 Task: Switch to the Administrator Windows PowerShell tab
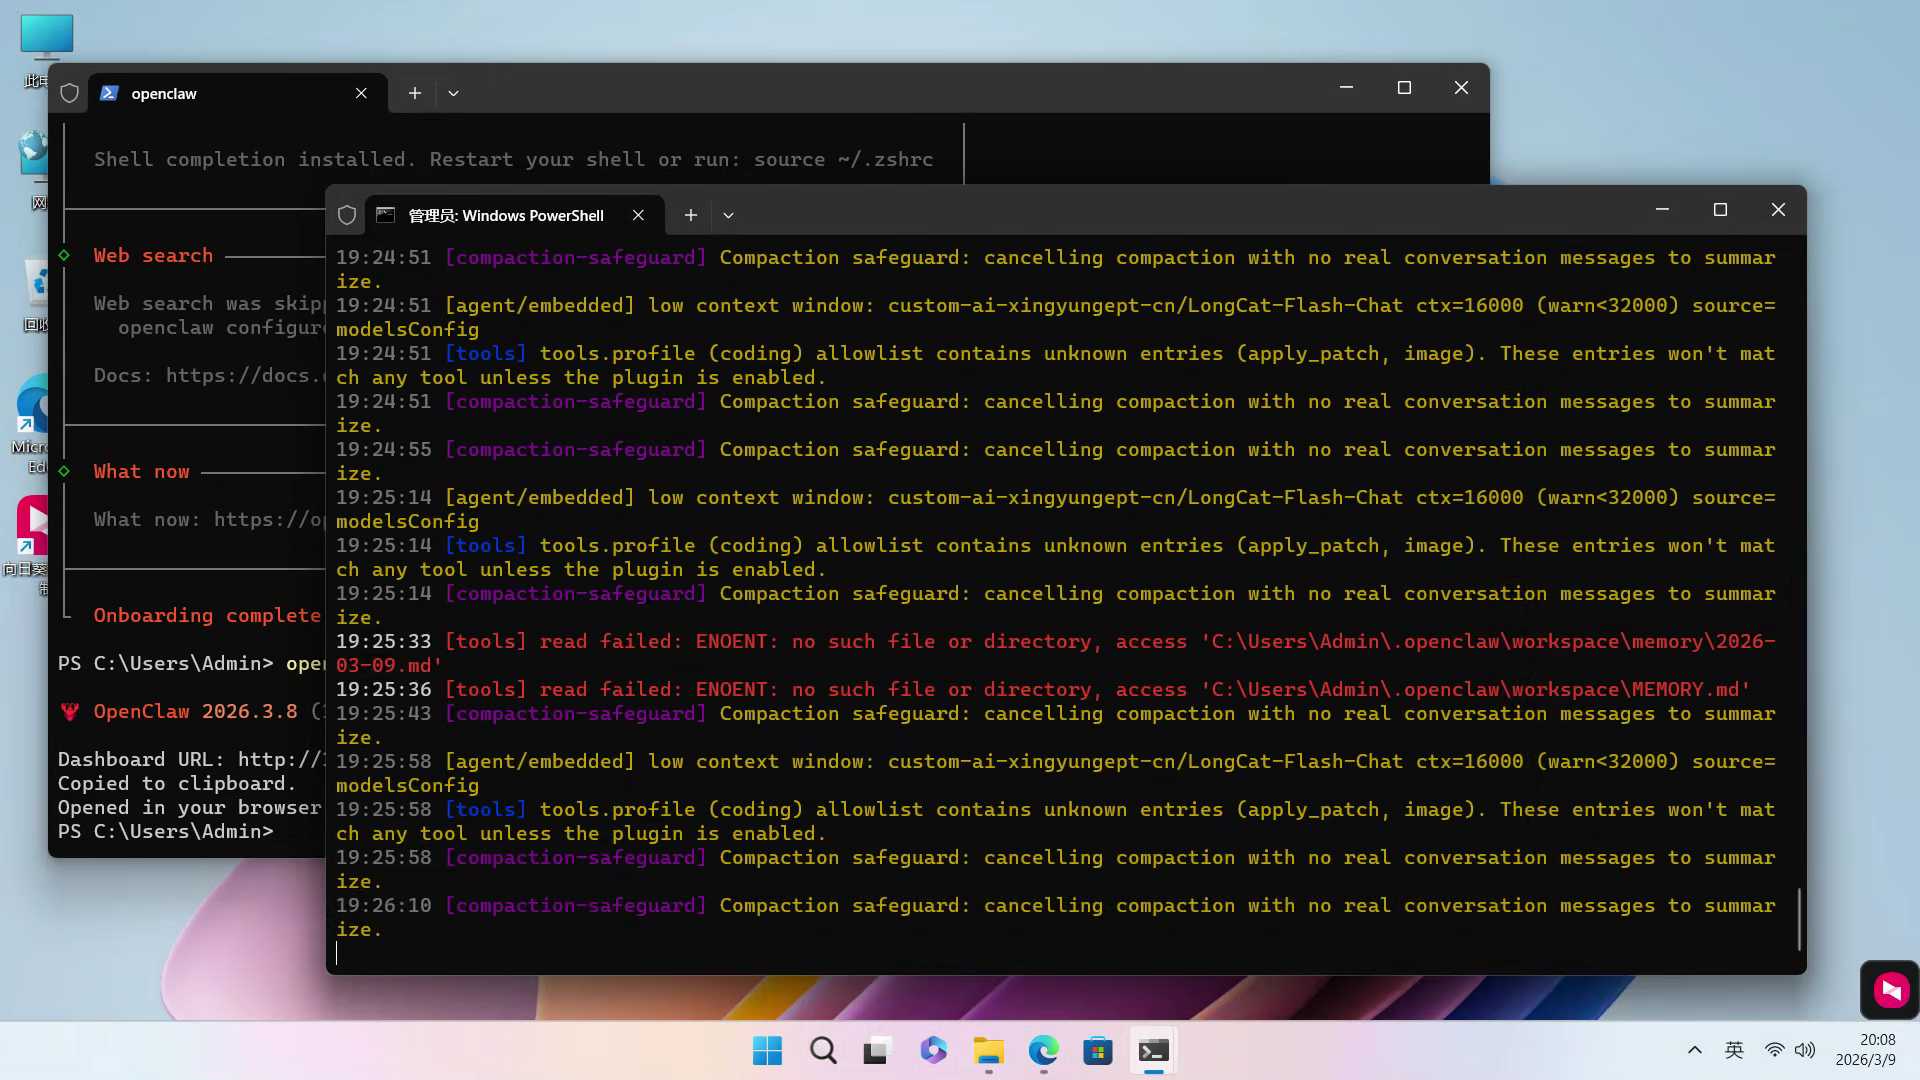tap(505, 215)
